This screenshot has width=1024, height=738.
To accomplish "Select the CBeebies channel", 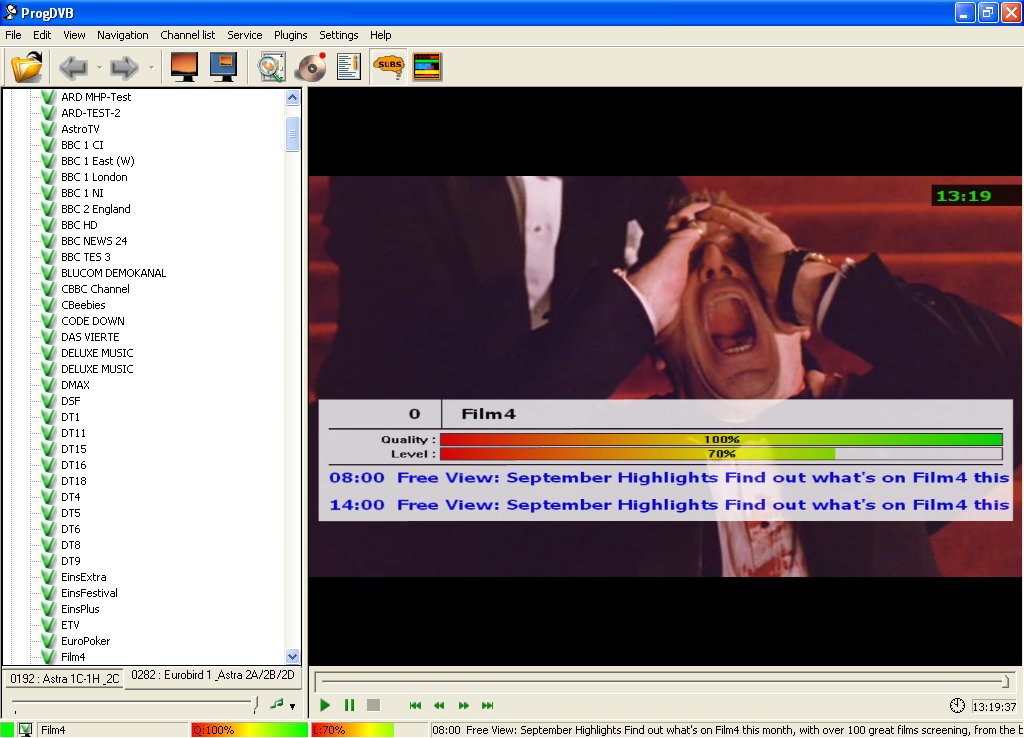I will pos(83,305).
